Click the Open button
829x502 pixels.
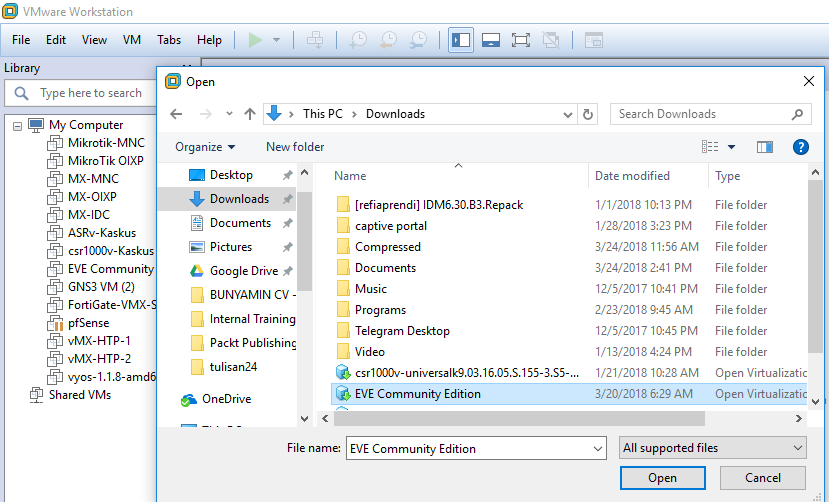pos(662,478)
